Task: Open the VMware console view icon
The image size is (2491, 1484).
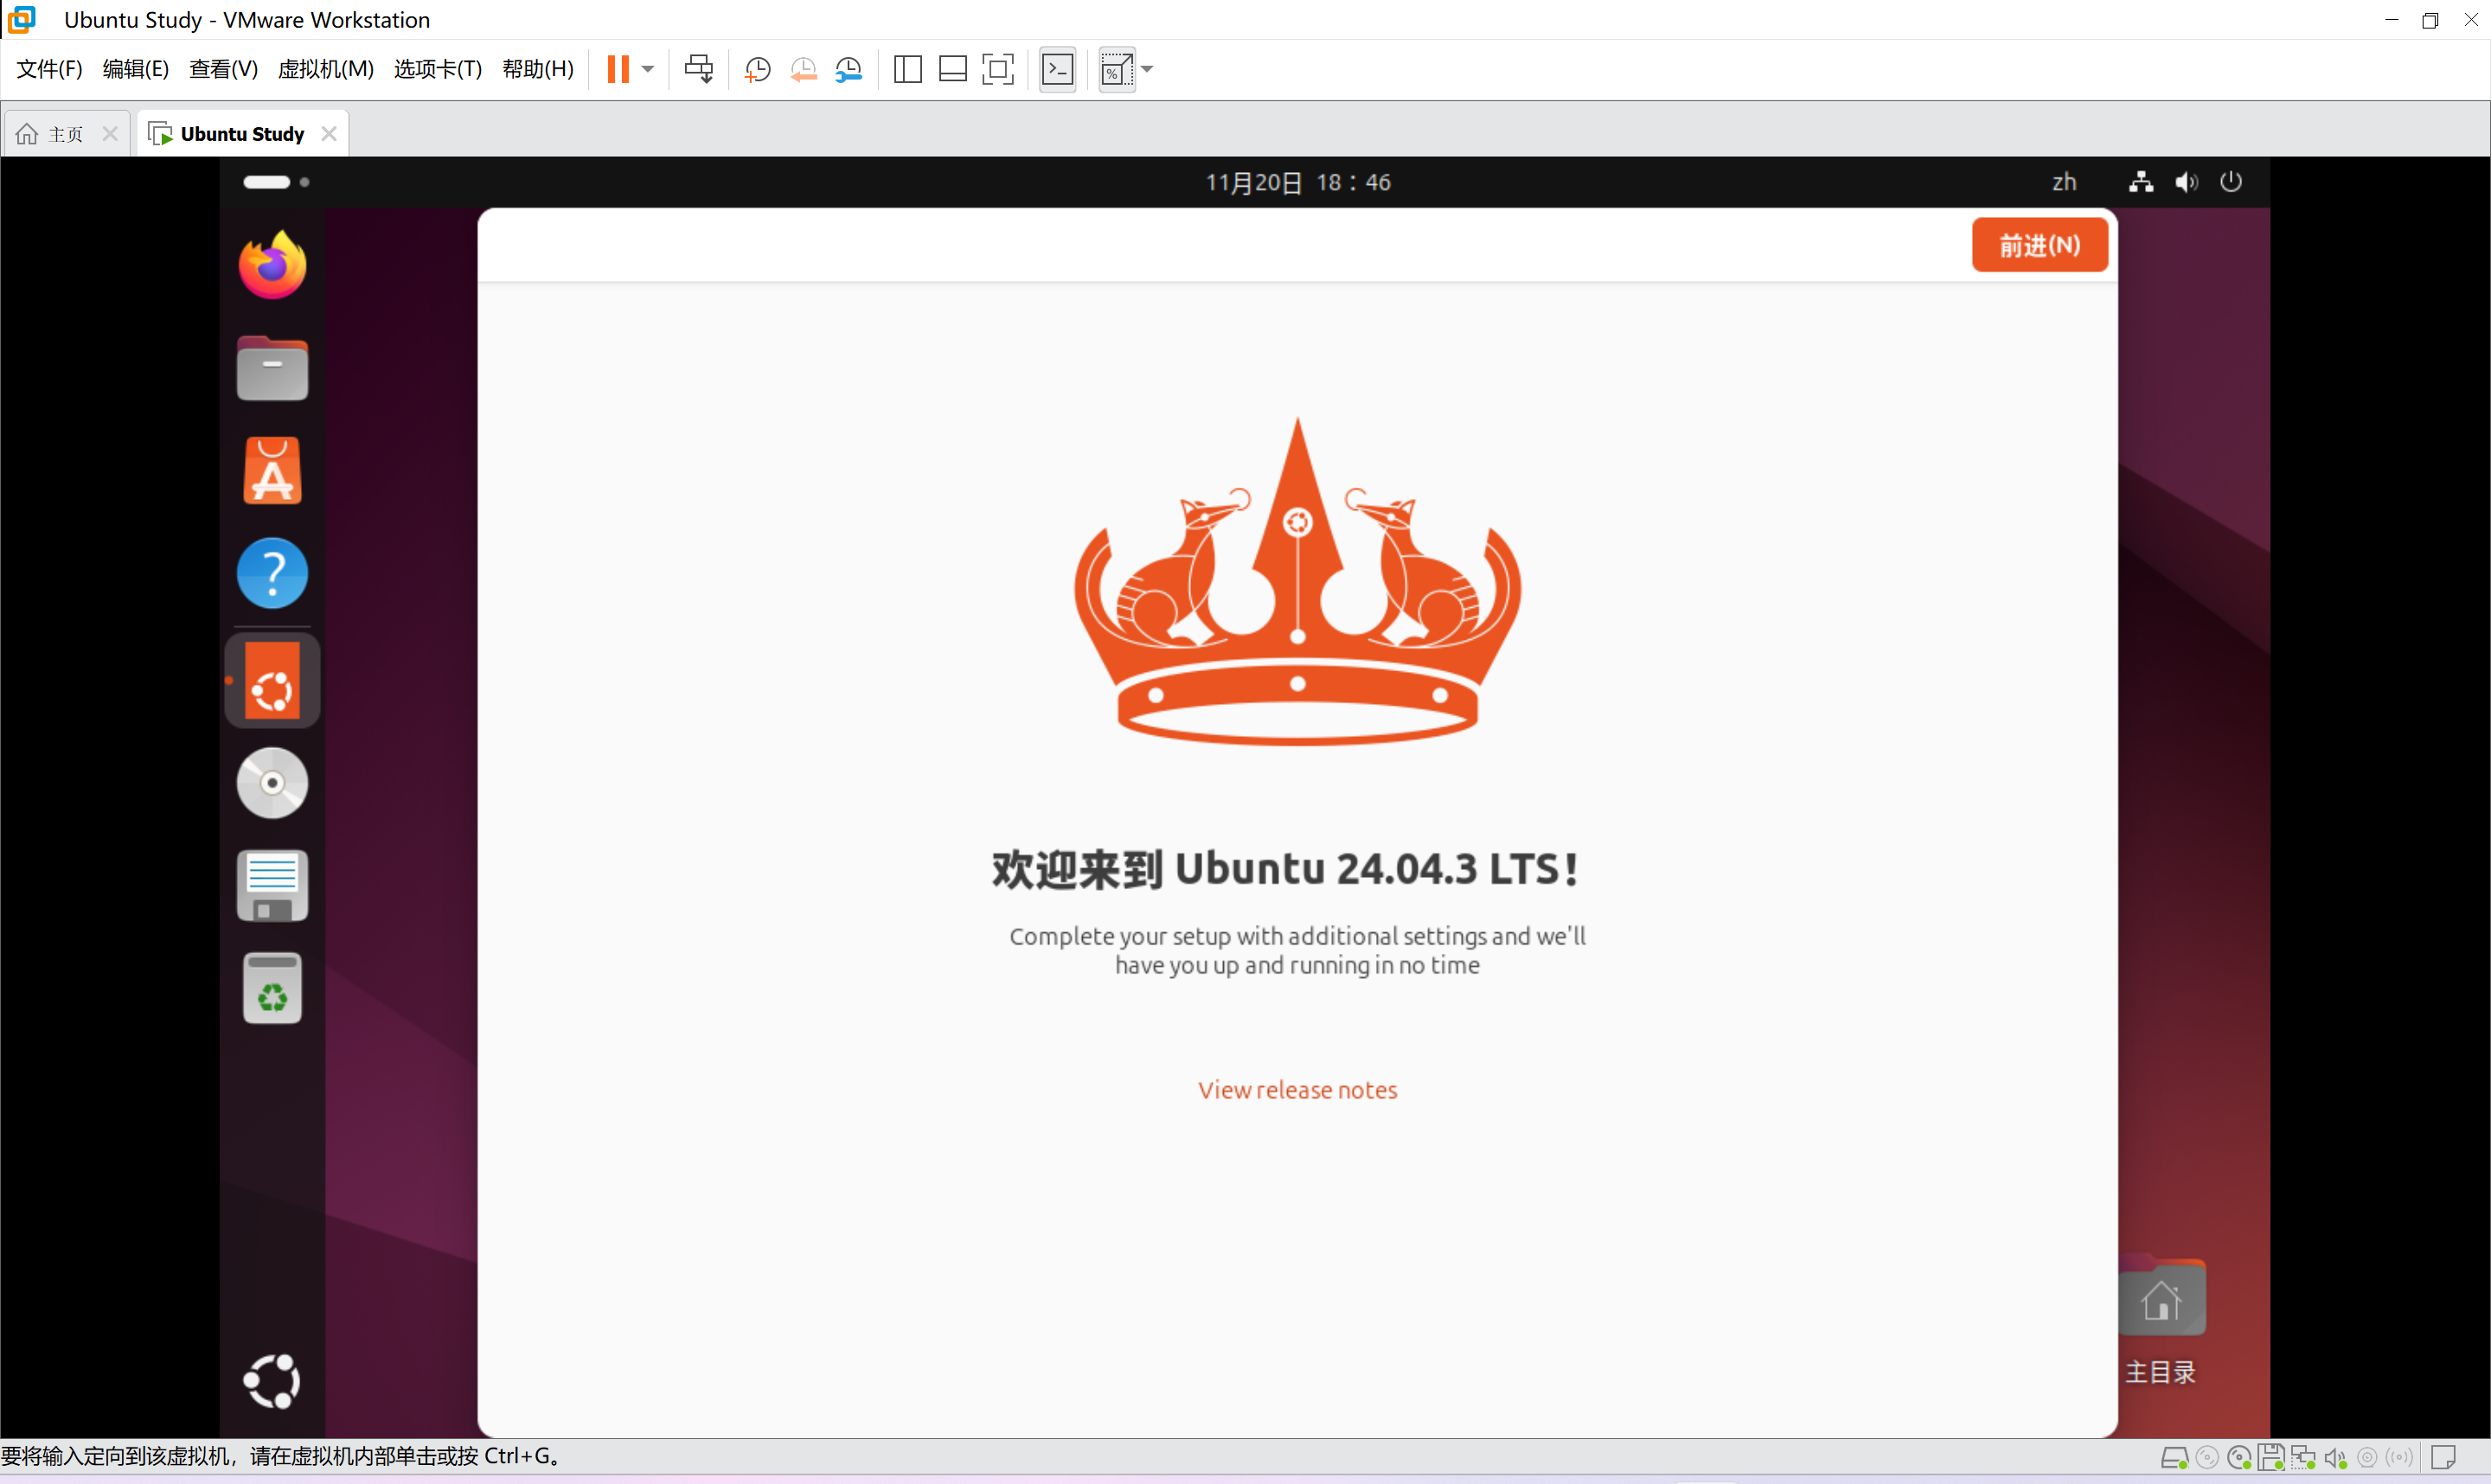Action: pos(1057,69)
